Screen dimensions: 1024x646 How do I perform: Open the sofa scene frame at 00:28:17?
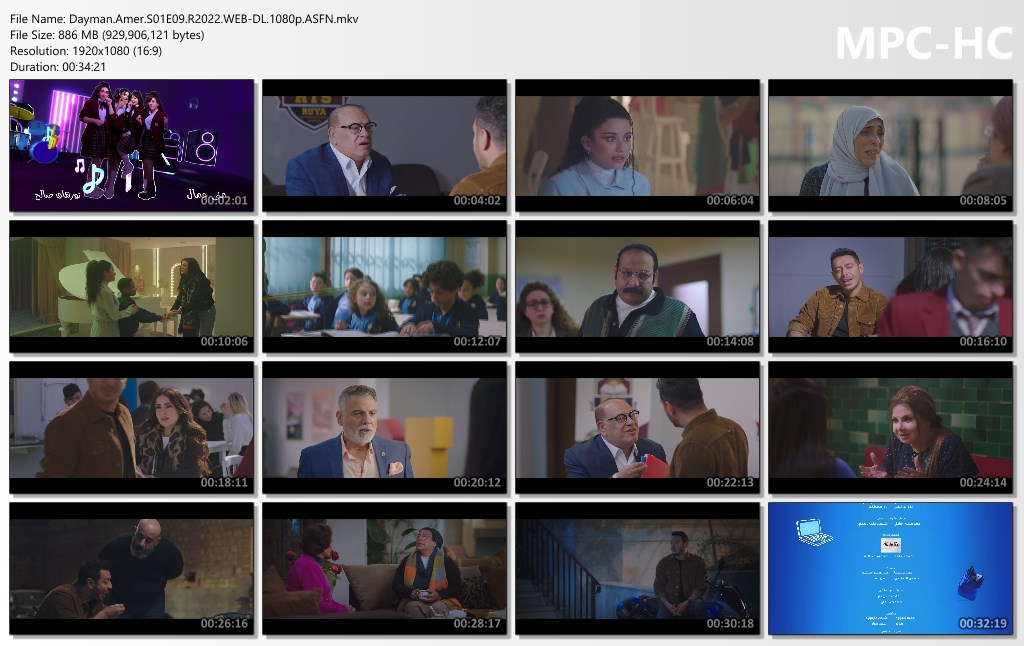[385, 568]
